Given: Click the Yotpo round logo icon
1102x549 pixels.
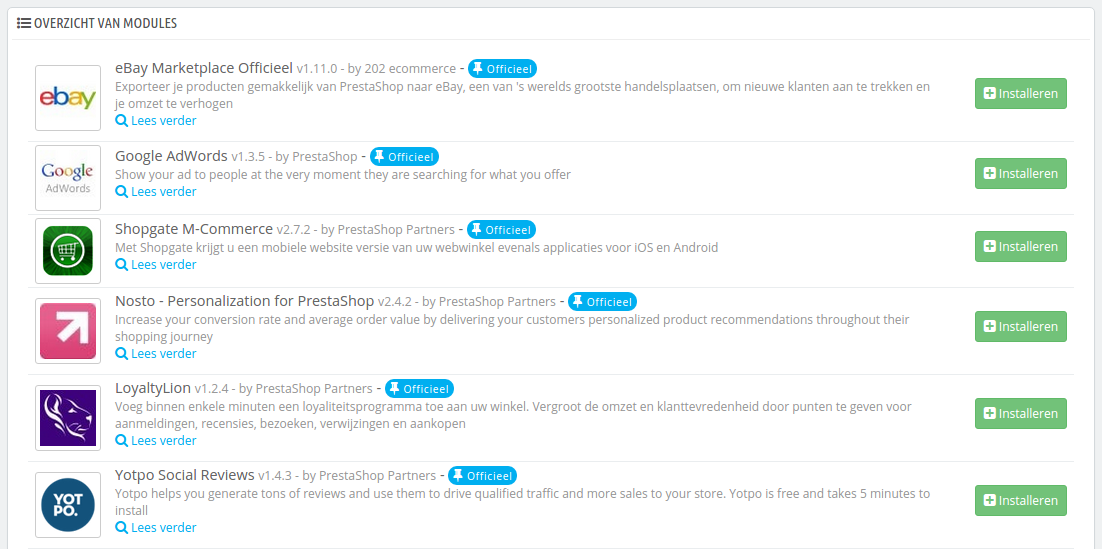Looking at the screenshot, I should 68,505.
